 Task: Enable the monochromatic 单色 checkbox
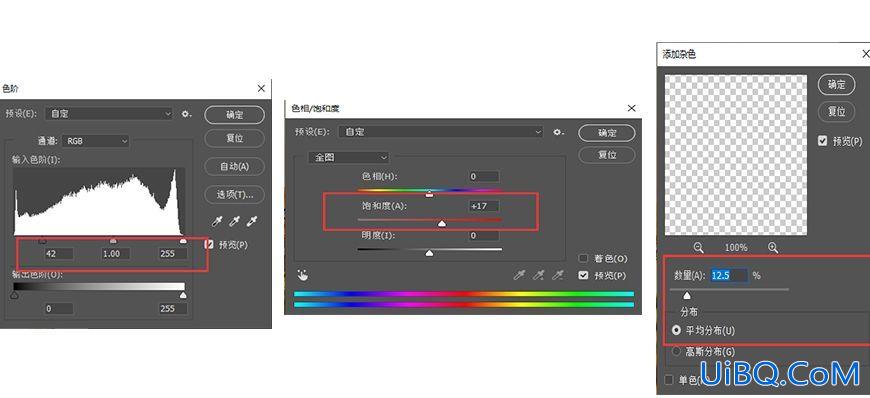[669, 380]
